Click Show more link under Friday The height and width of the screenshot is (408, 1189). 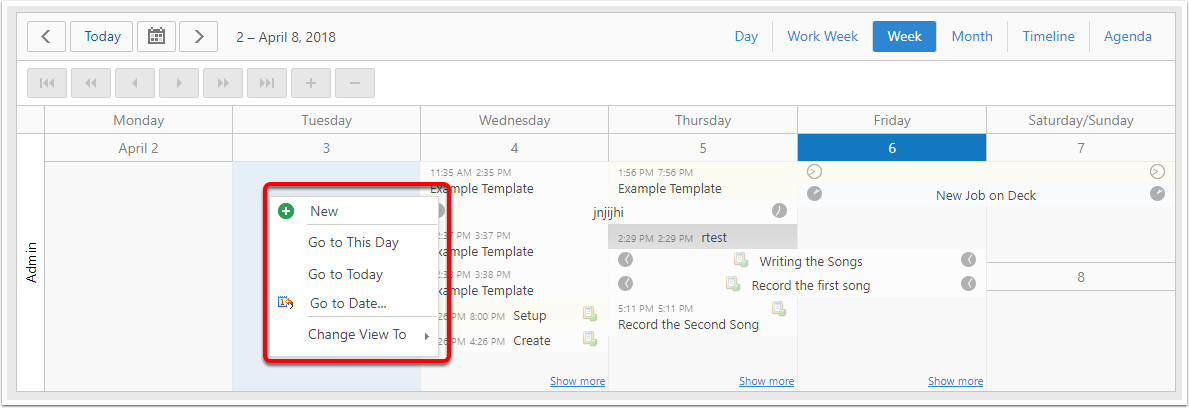click(x=955, y=381)
